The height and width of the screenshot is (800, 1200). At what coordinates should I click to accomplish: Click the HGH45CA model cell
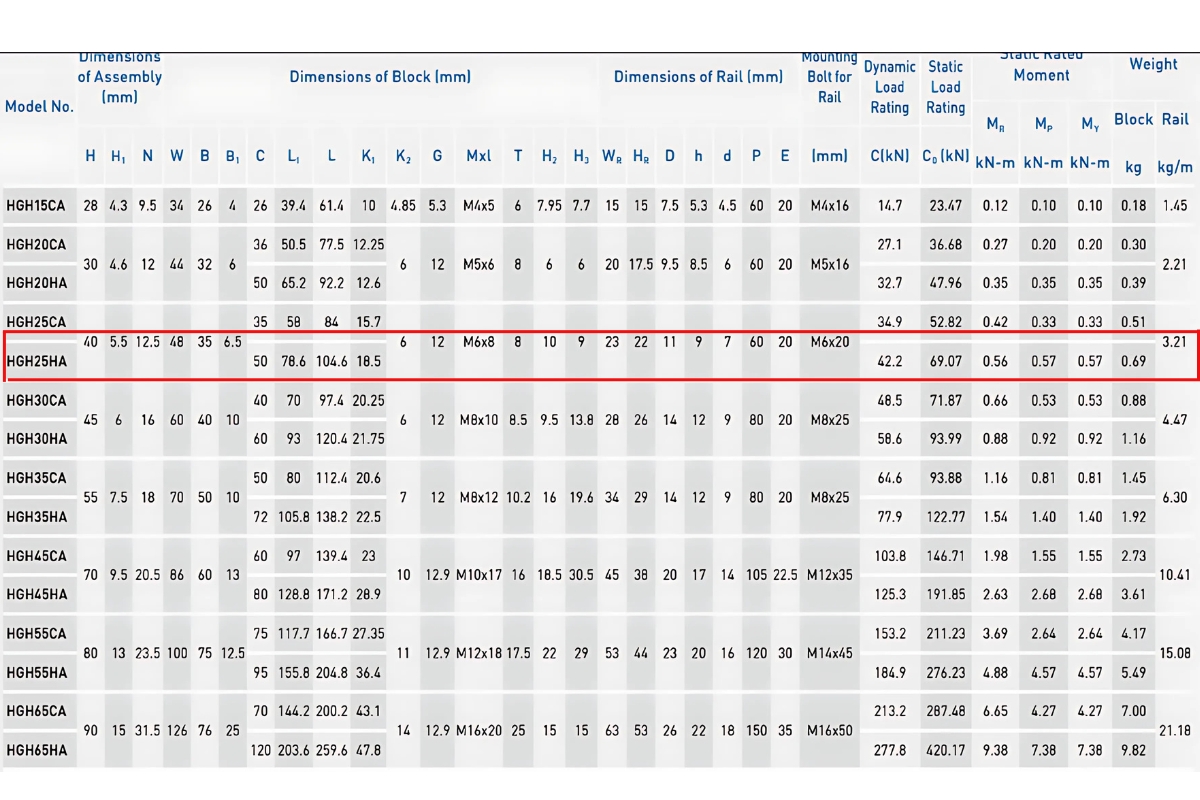click(36, 556)
